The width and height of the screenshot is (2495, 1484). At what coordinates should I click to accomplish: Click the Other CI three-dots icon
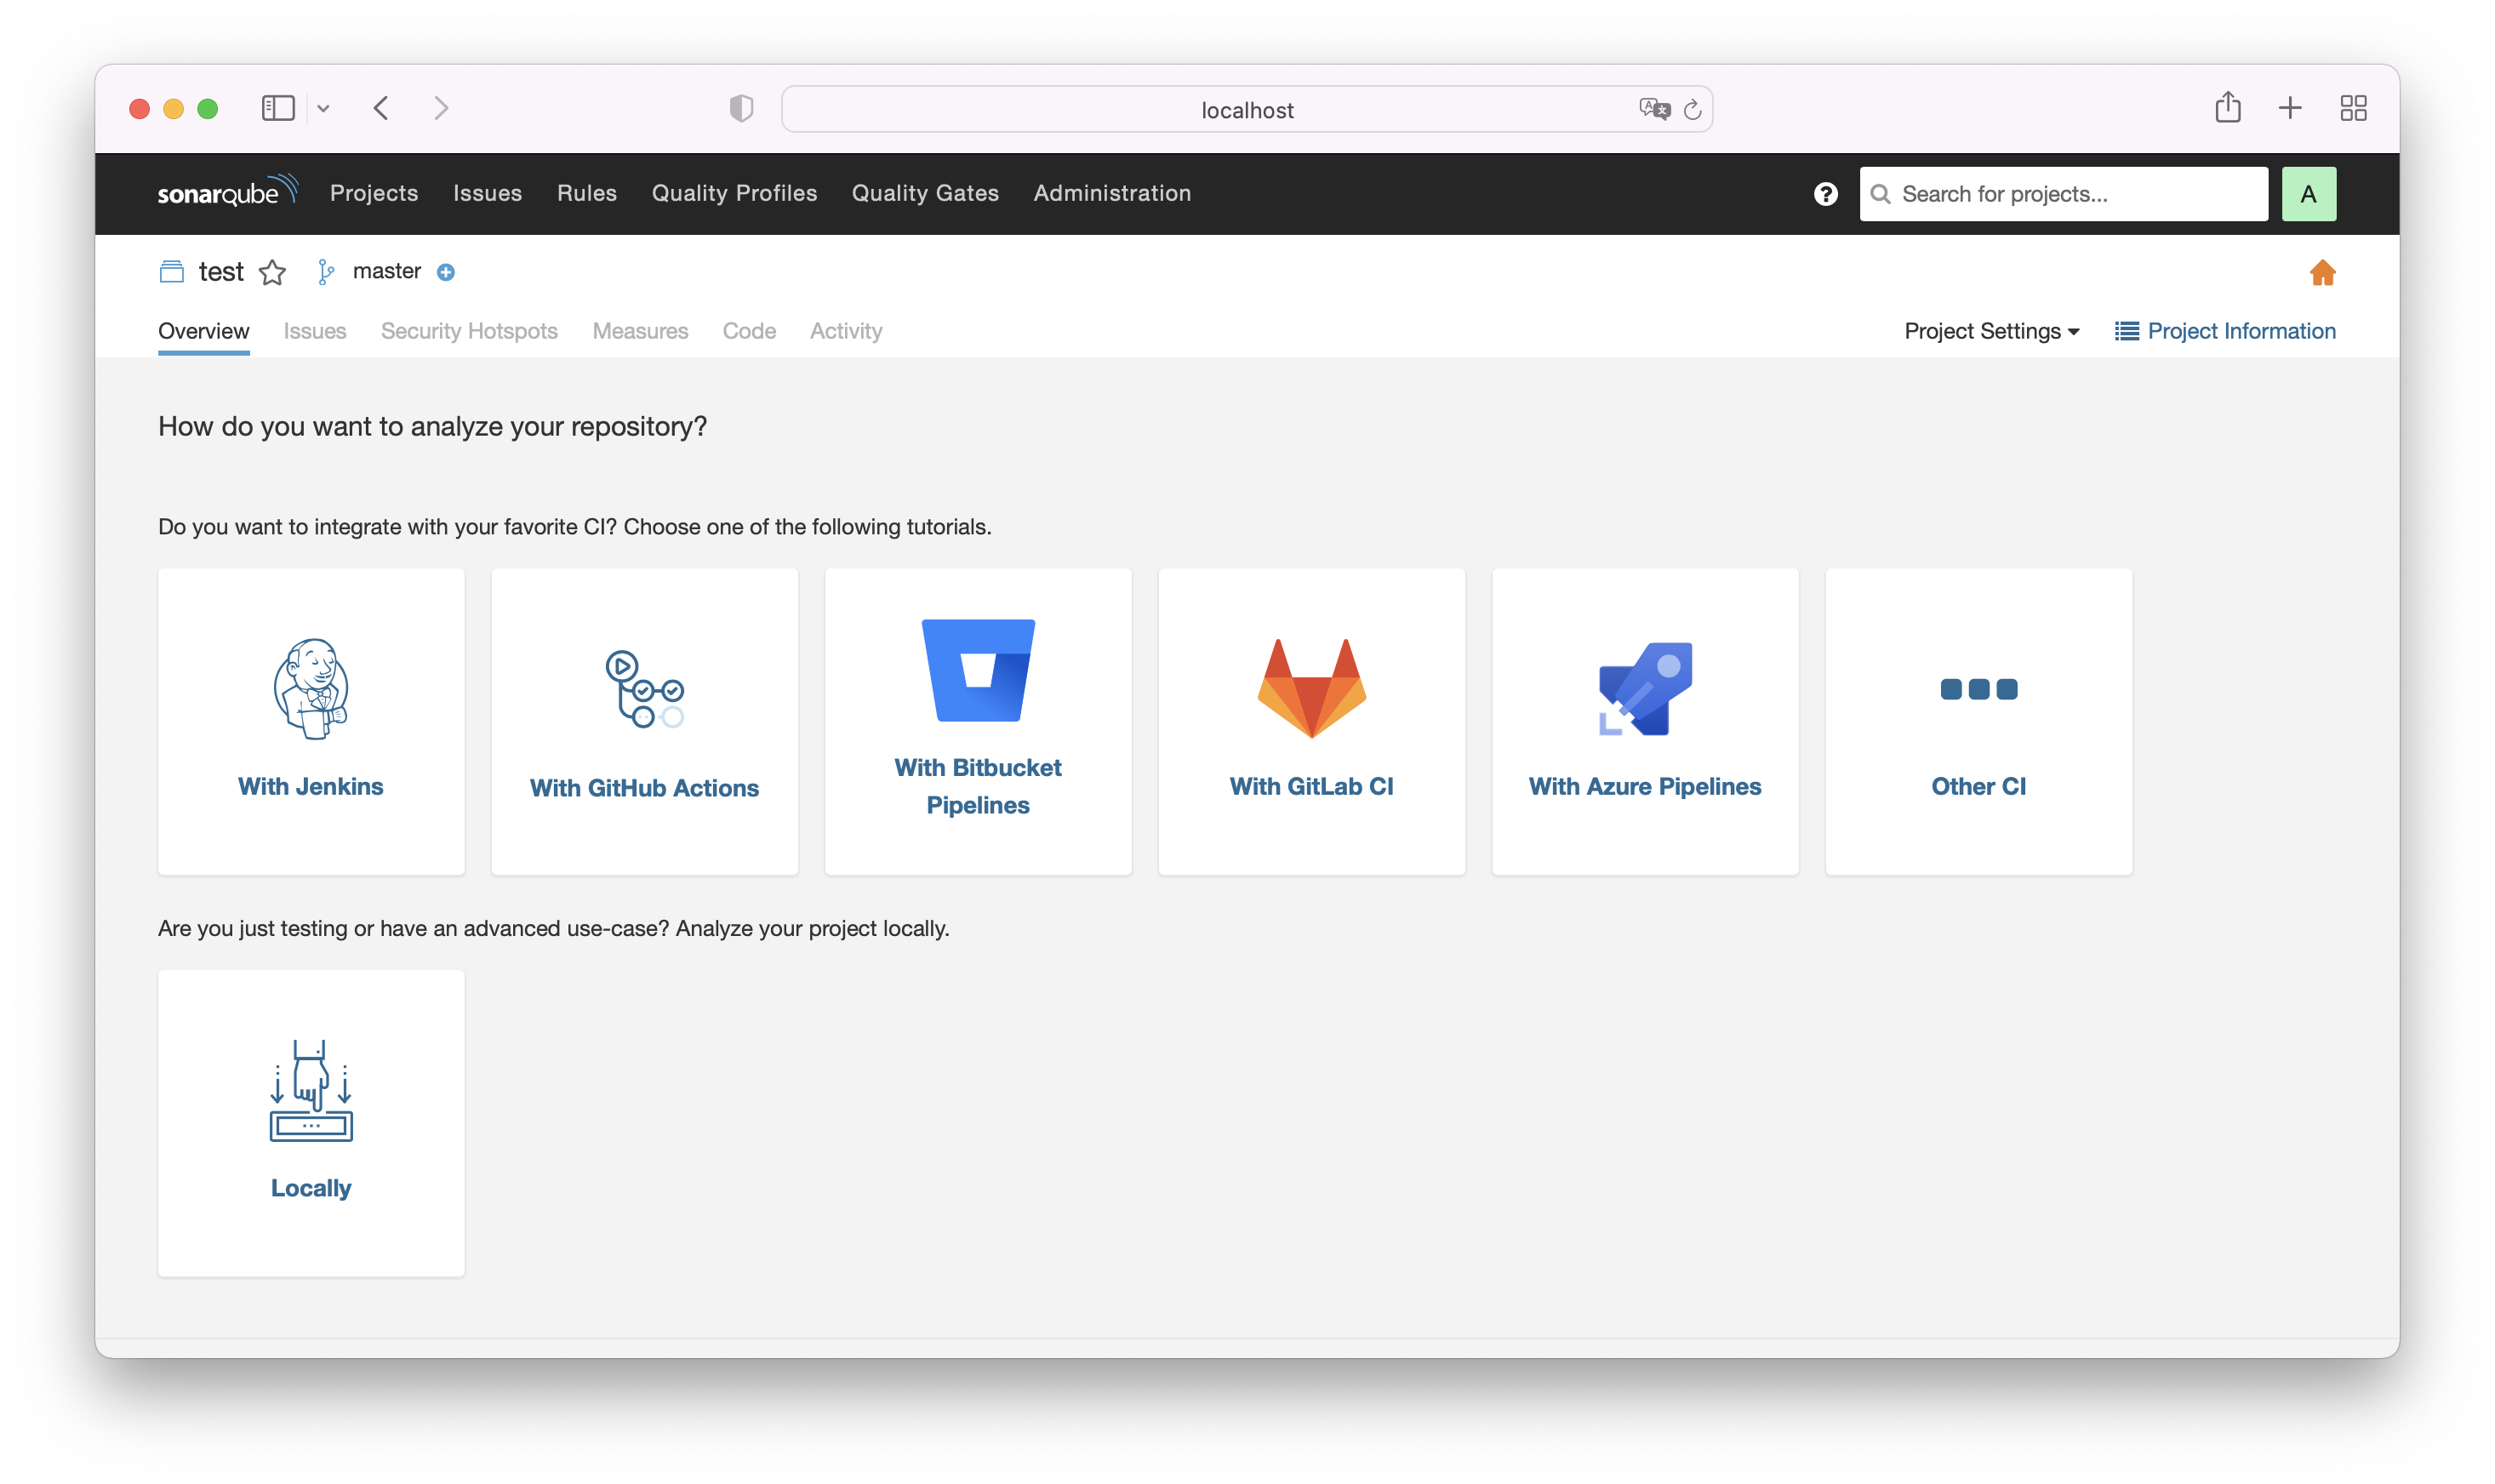click(1978, 689)
